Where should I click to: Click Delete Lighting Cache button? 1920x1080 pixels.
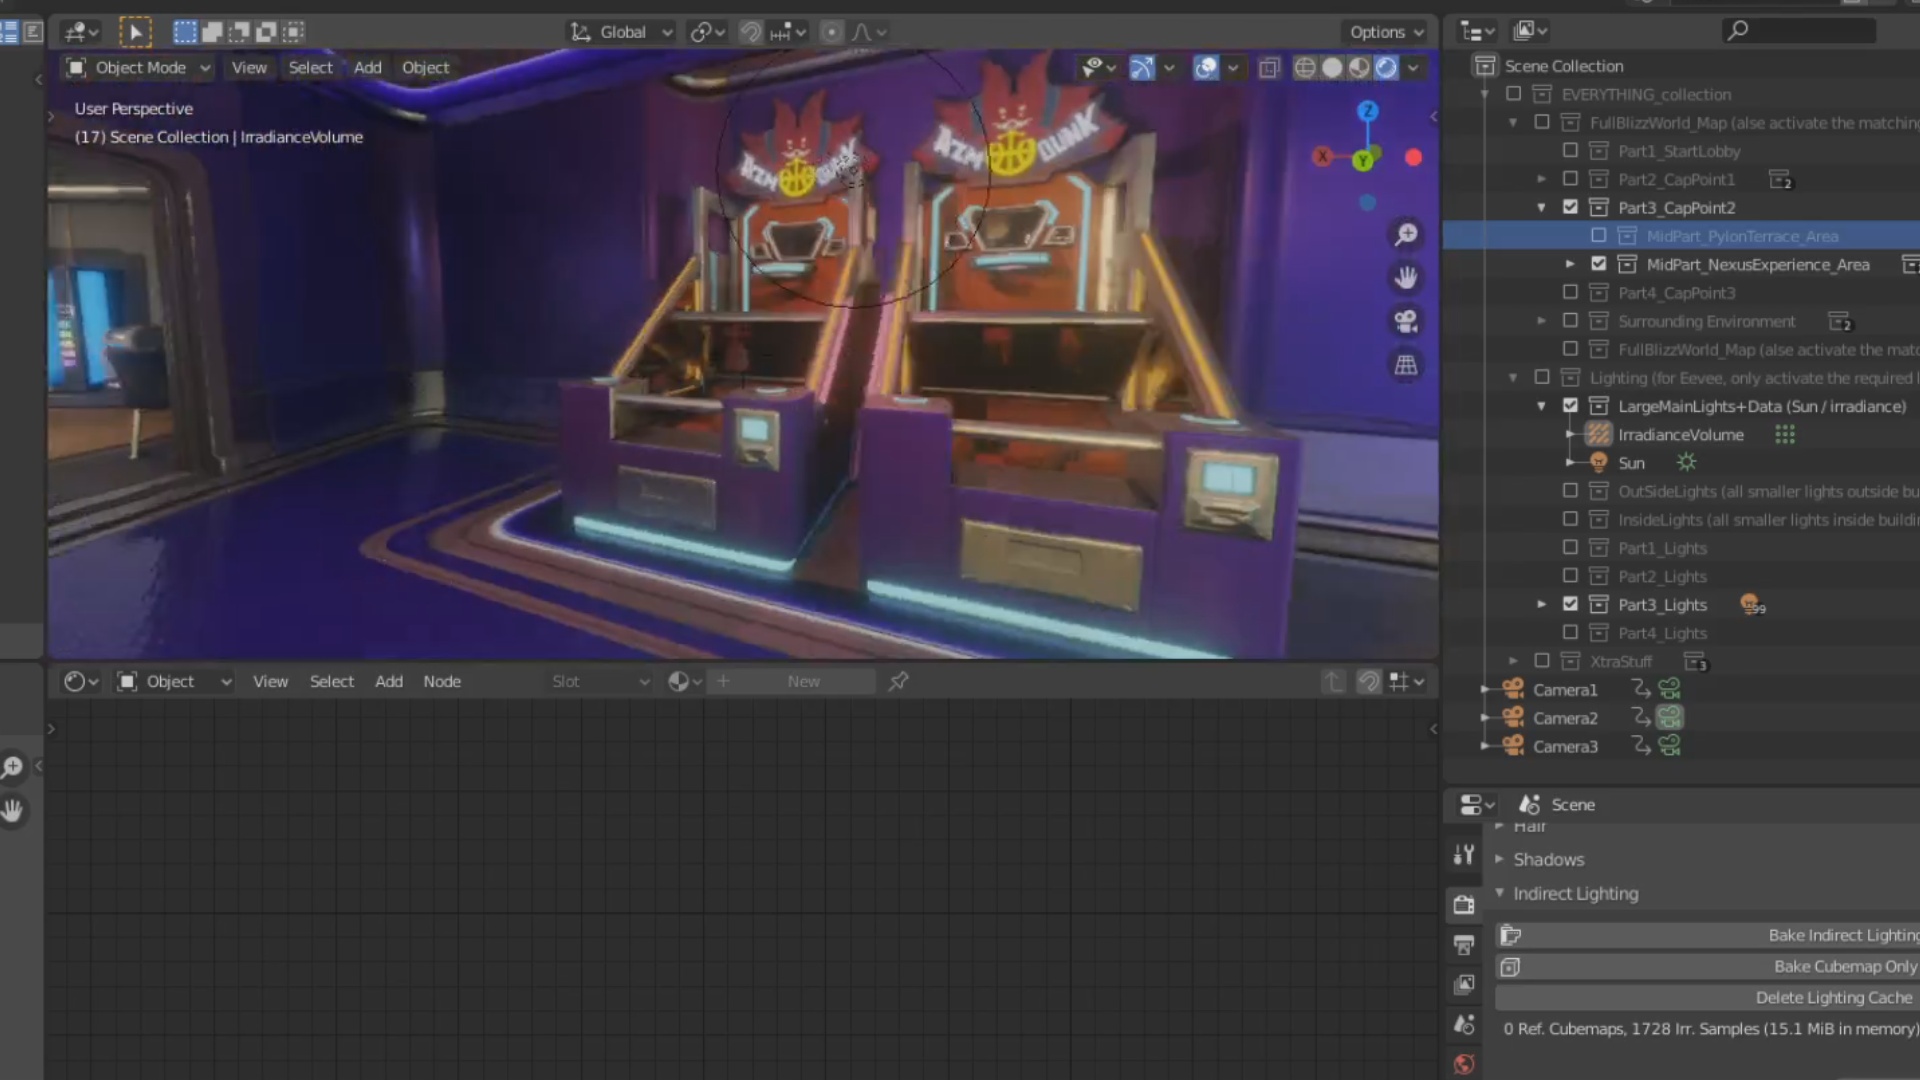(x=1707, y=997)
